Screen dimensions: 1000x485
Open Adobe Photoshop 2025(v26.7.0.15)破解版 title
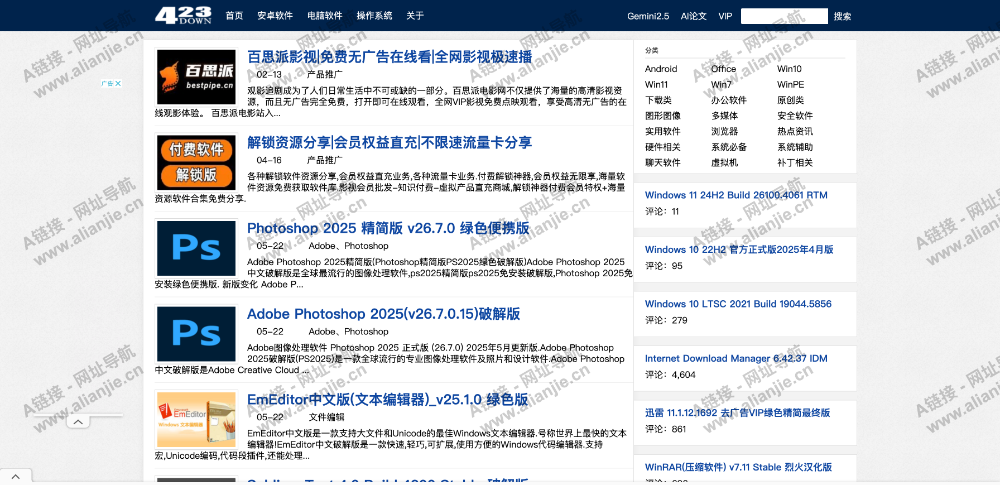coord(383,314)
